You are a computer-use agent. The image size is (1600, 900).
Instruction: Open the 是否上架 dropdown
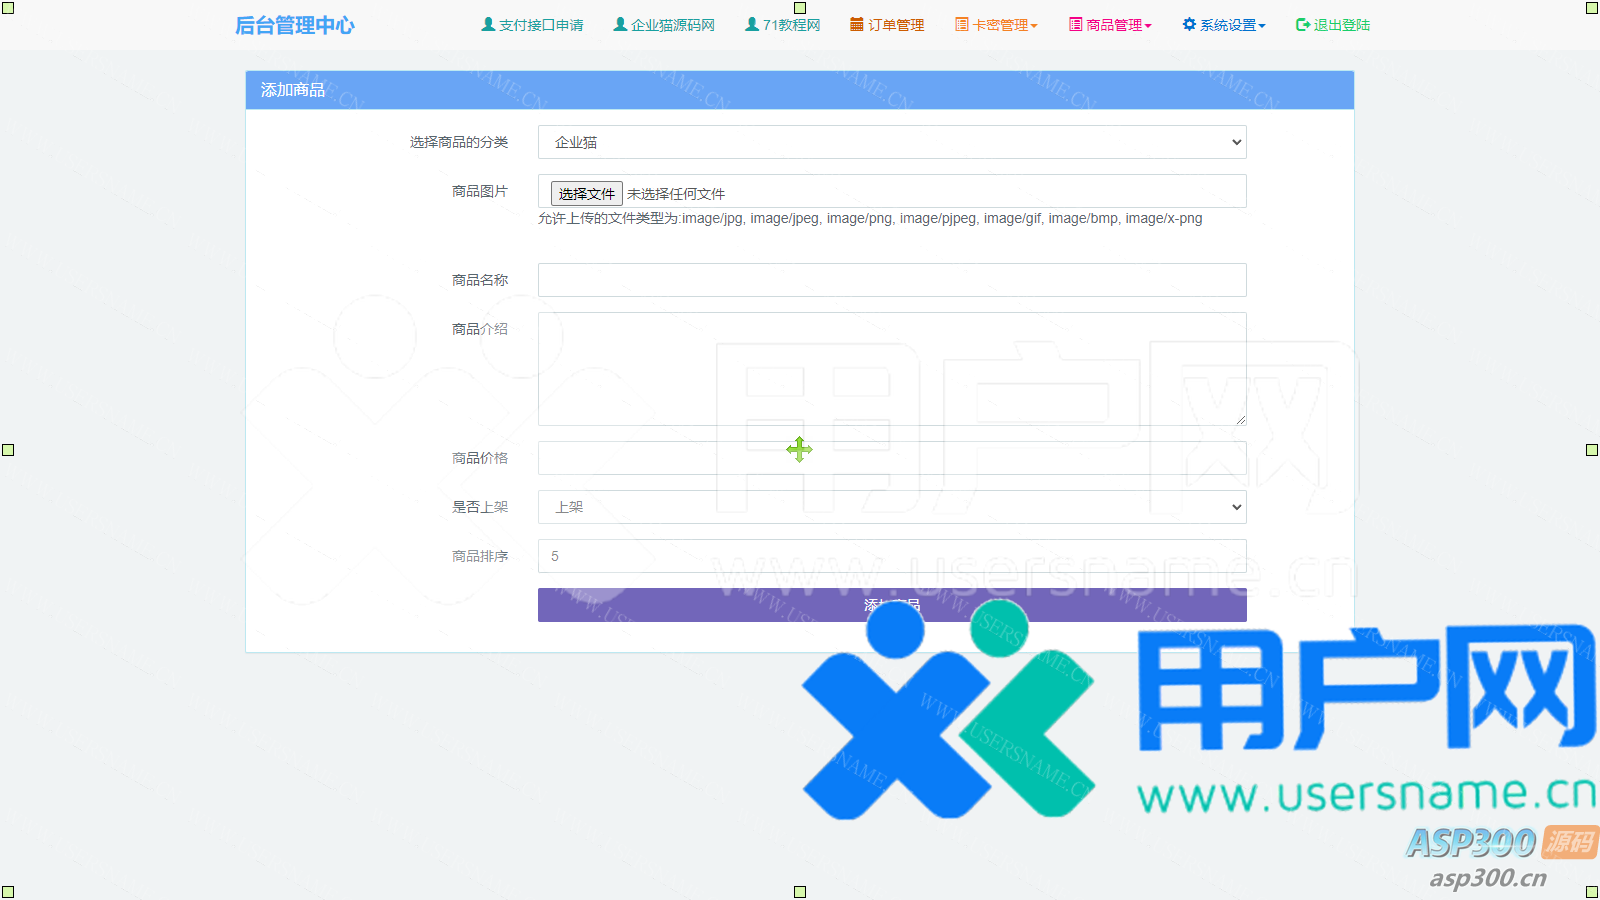tap(892, 507)
